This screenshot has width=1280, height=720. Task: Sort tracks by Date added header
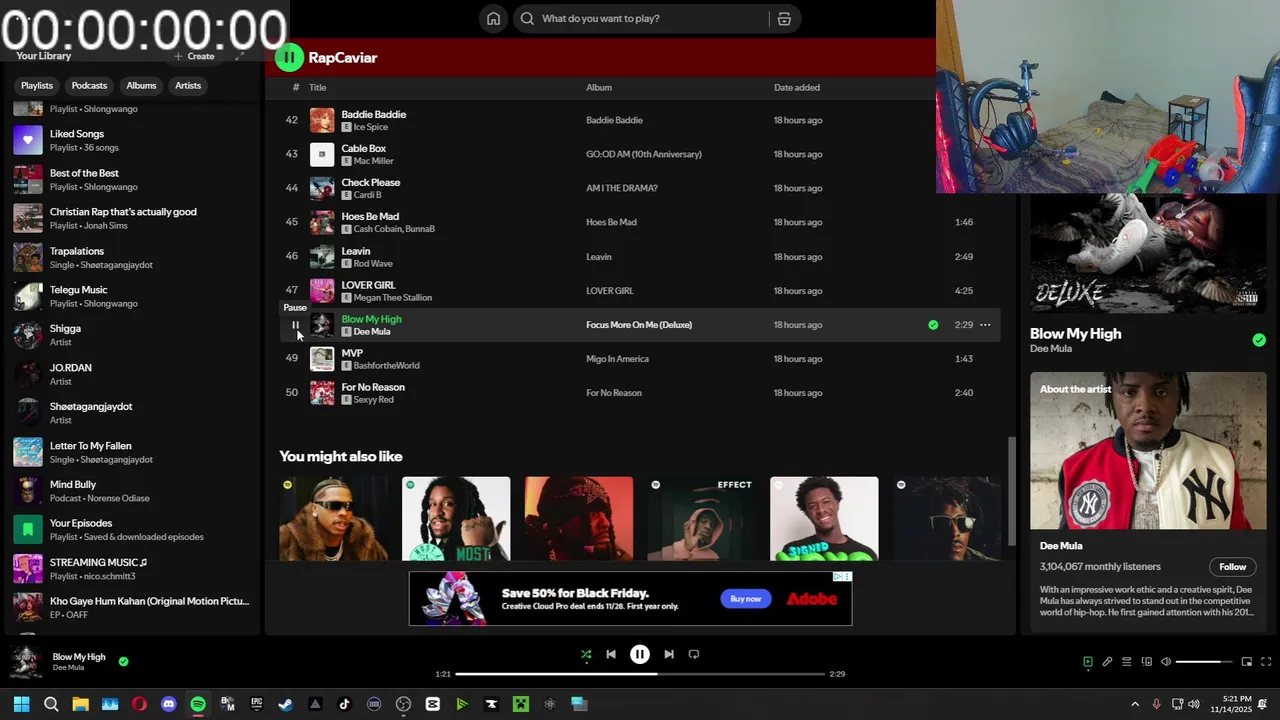(797, 88)
